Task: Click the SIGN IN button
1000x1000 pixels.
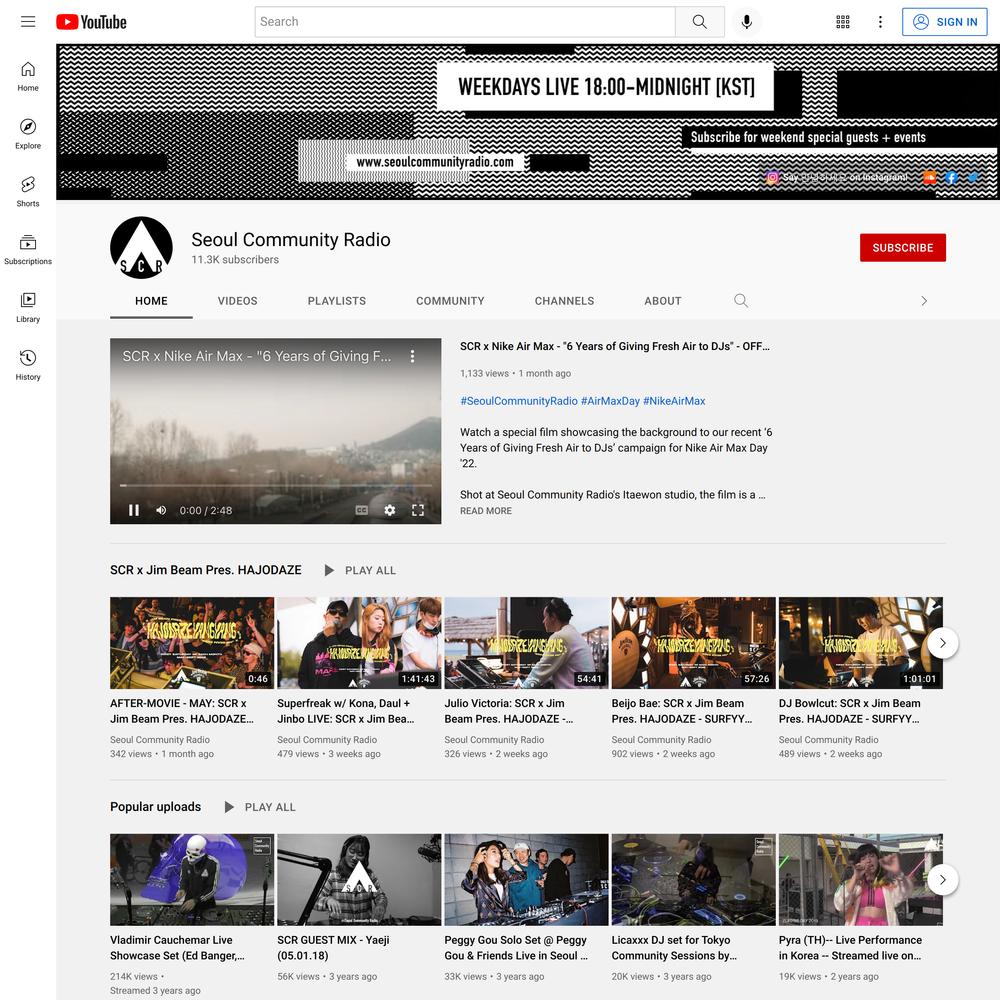Action: pos(945,22)
